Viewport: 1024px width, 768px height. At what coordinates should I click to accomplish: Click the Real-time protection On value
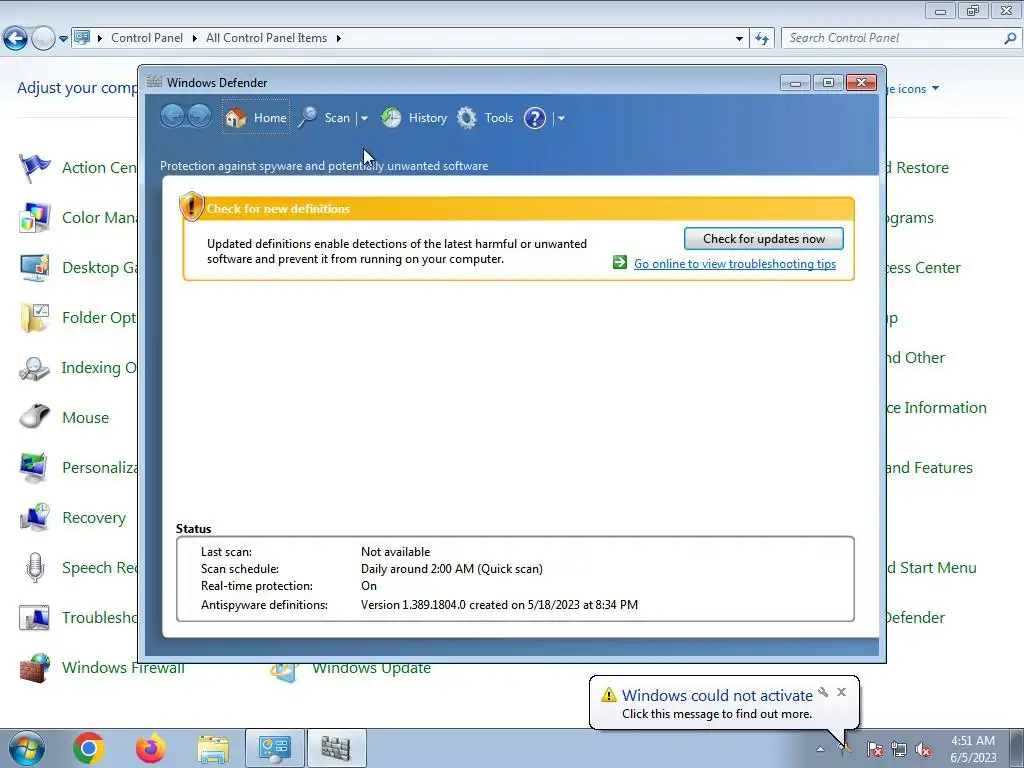pyautogui.click(x=368, y=586)
